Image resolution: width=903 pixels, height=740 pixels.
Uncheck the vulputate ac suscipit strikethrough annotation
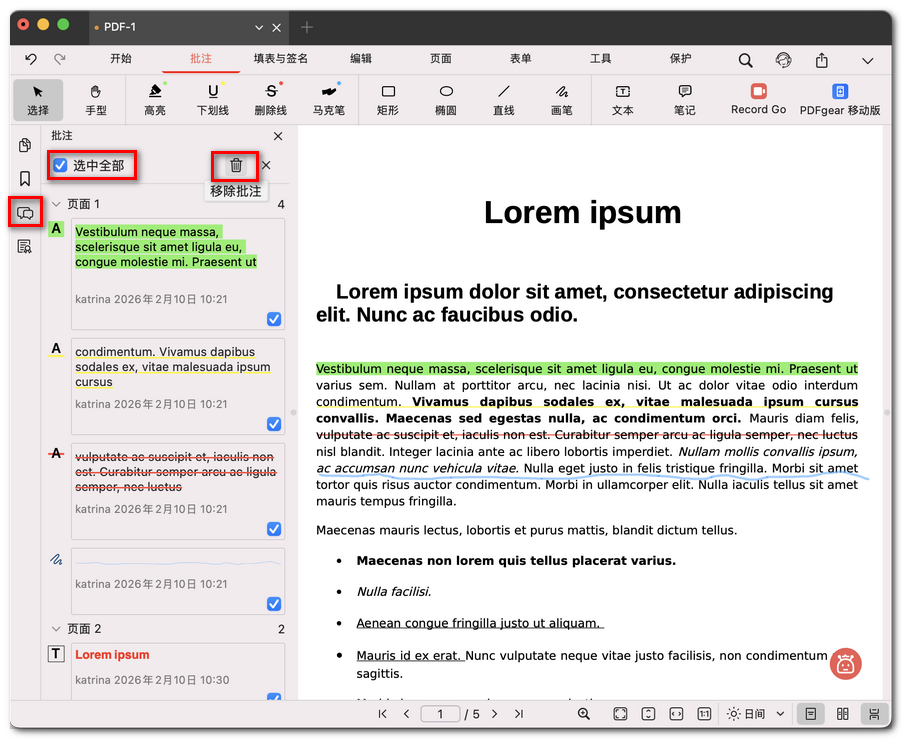click(274, 529)
